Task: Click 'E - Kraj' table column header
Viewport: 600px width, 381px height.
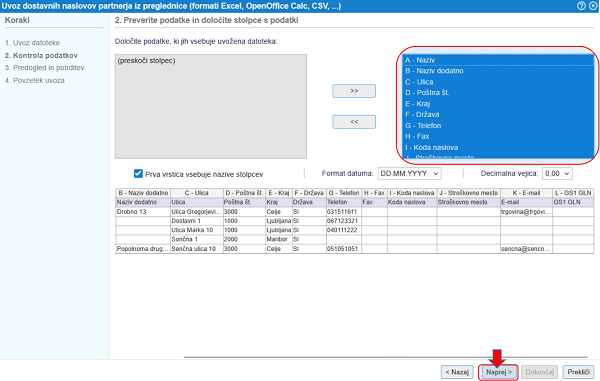Action: coord(279,193)
